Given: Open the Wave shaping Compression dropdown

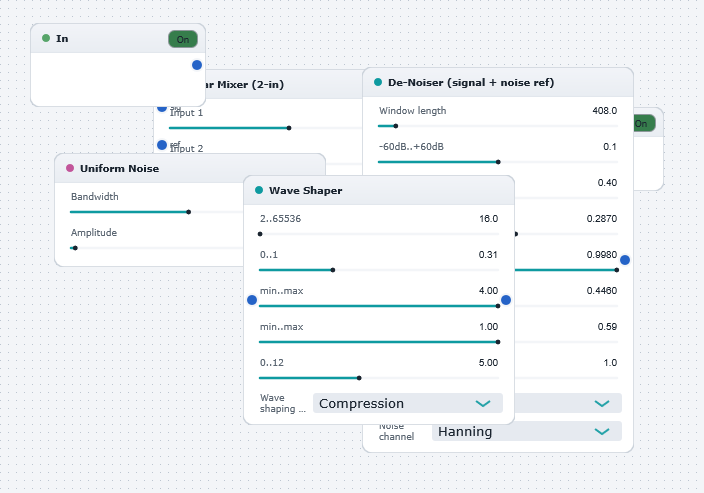Looking at the screenshot, I should click(408, 403).
